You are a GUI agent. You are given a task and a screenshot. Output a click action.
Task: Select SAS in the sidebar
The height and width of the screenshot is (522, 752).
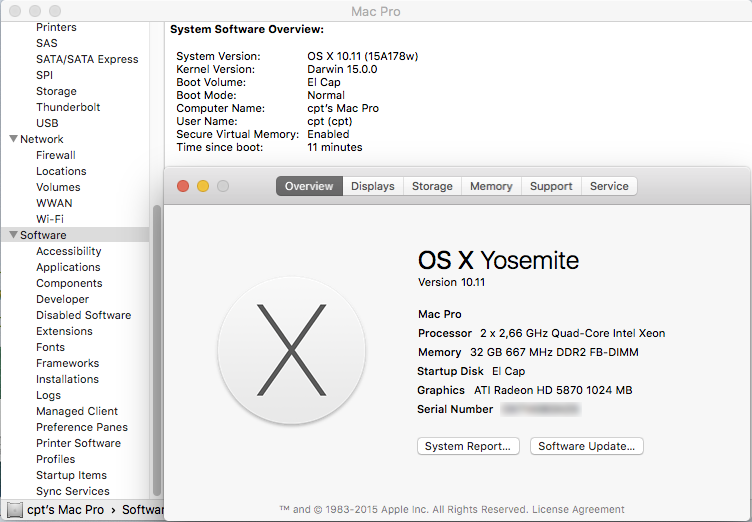coord(47,43)
